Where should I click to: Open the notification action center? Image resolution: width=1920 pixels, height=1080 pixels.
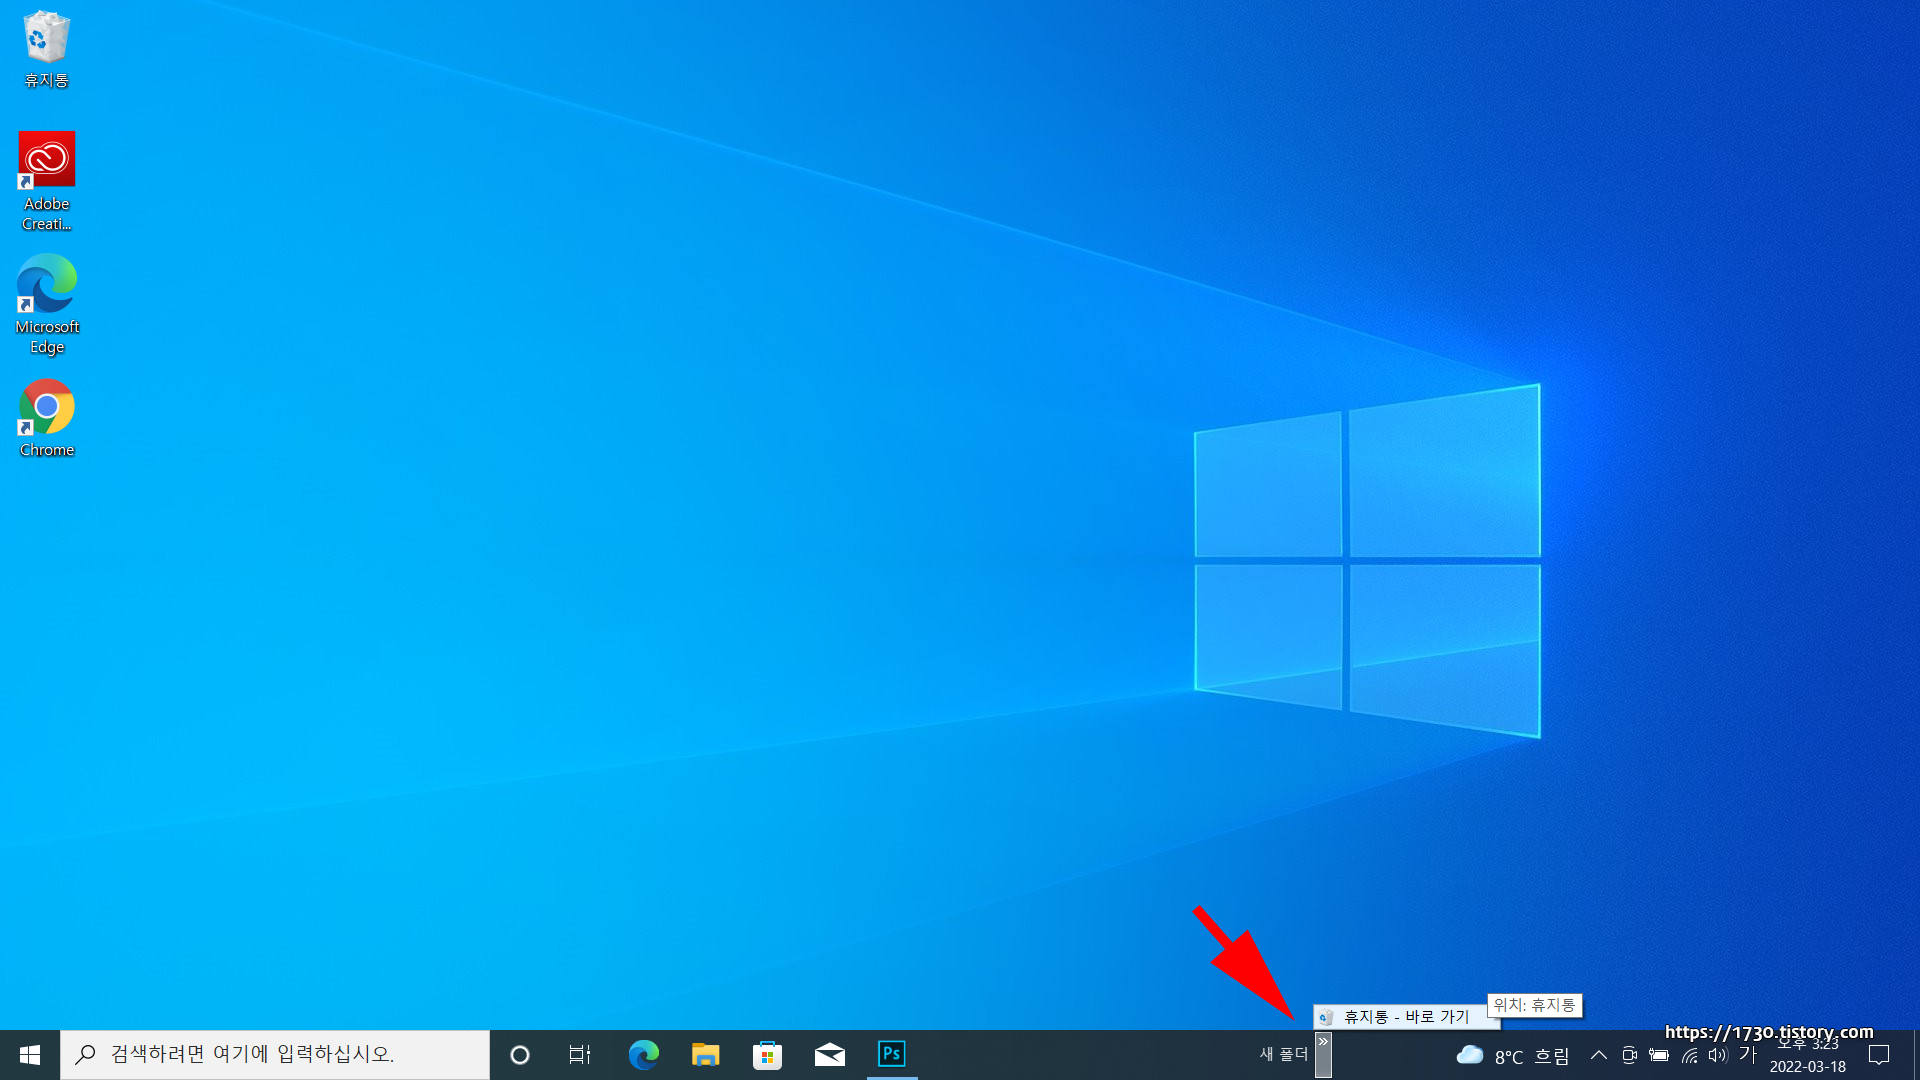coord(1879,1055)
